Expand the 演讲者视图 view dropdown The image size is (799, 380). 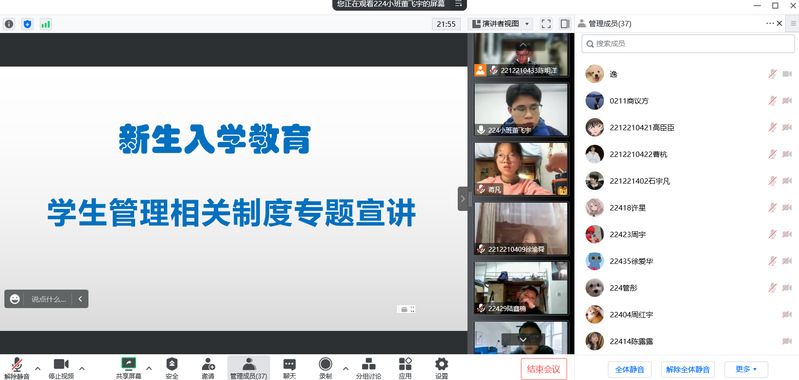pos(500,23)
